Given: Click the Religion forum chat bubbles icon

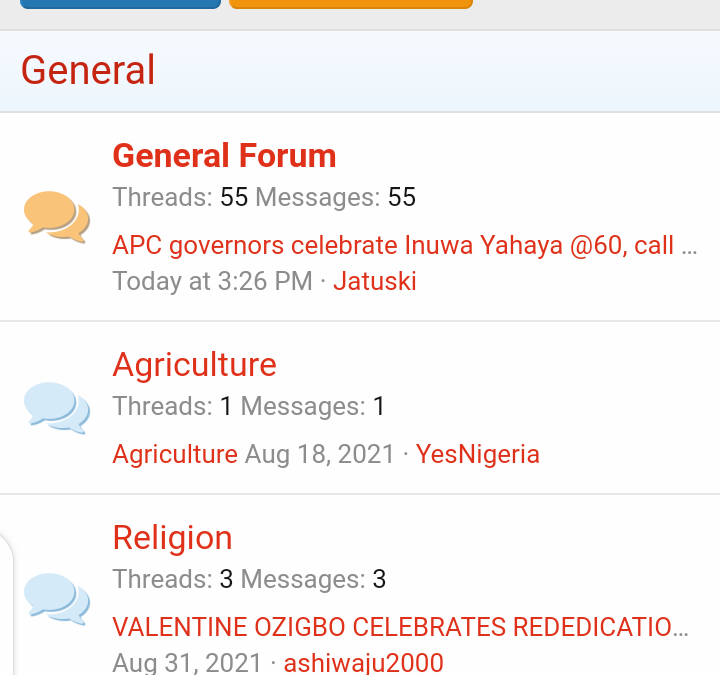Looking at the screenshot, I should [x=57, y=596].
